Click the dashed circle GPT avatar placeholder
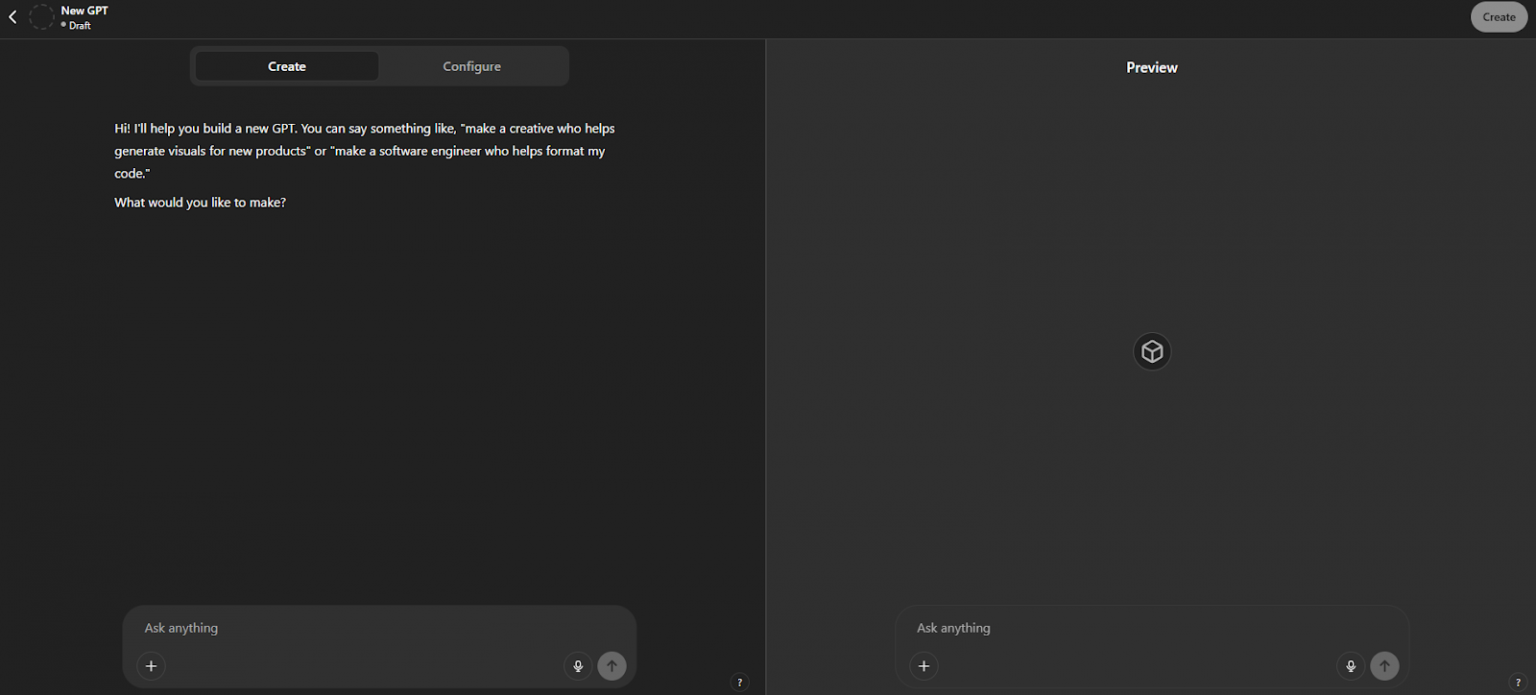1536x695 pixels. 41,17
